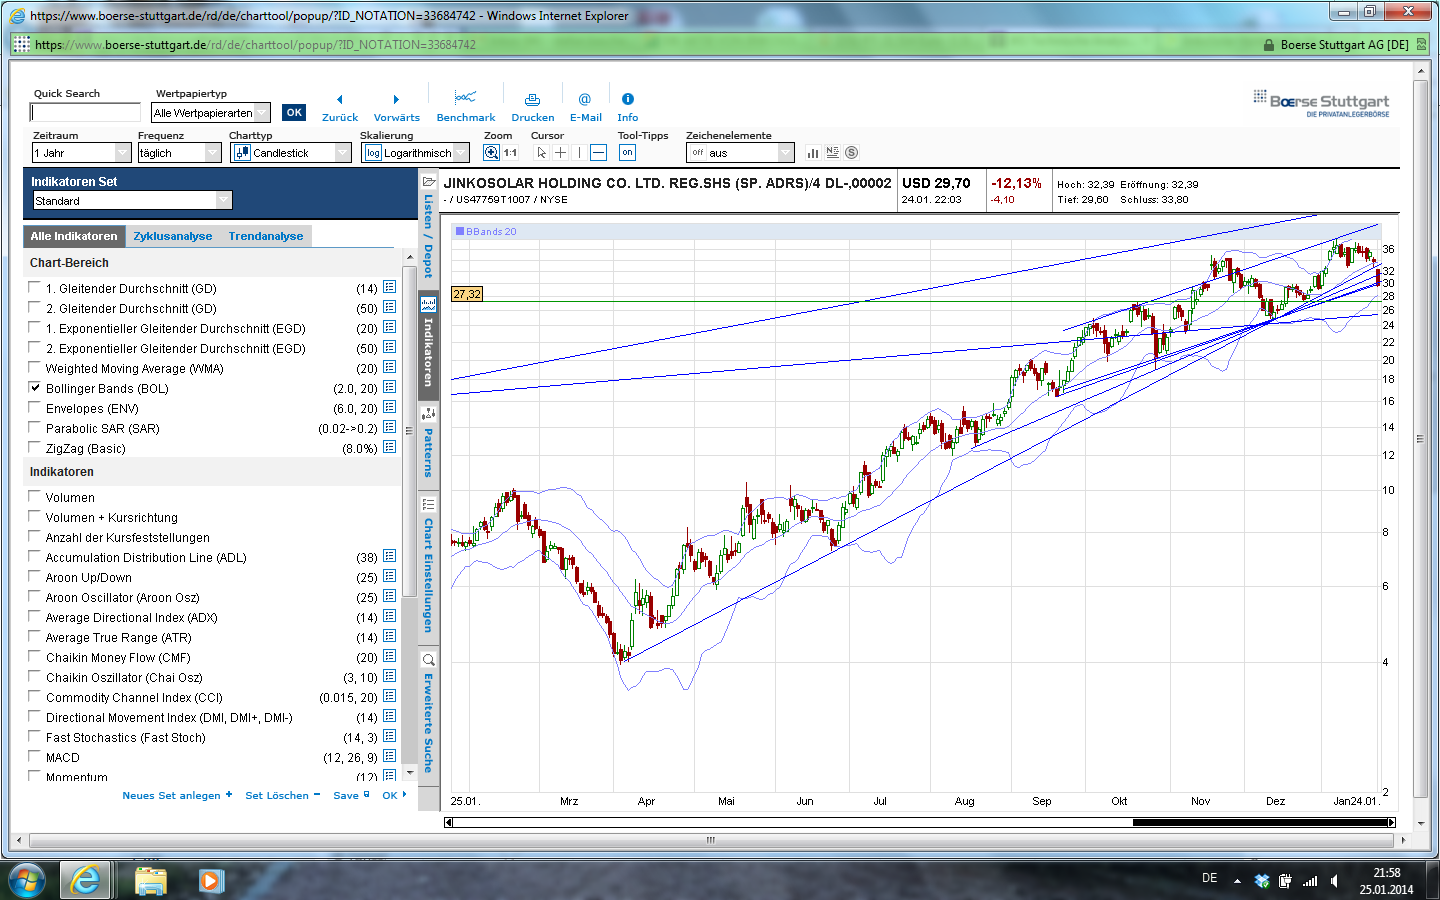Check the MACD indicator checkbox
The height and width of the screenshot is (900, 1440).
[x=35, y=757]
